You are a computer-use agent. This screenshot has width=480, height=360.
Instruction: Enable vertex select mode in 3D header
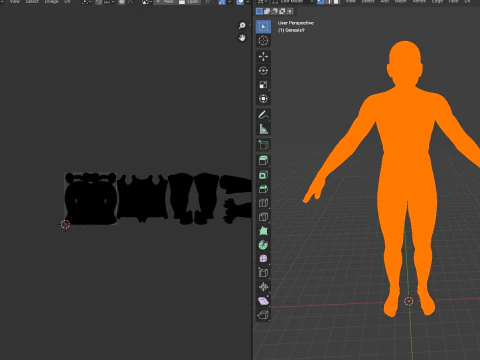(320, 2)
